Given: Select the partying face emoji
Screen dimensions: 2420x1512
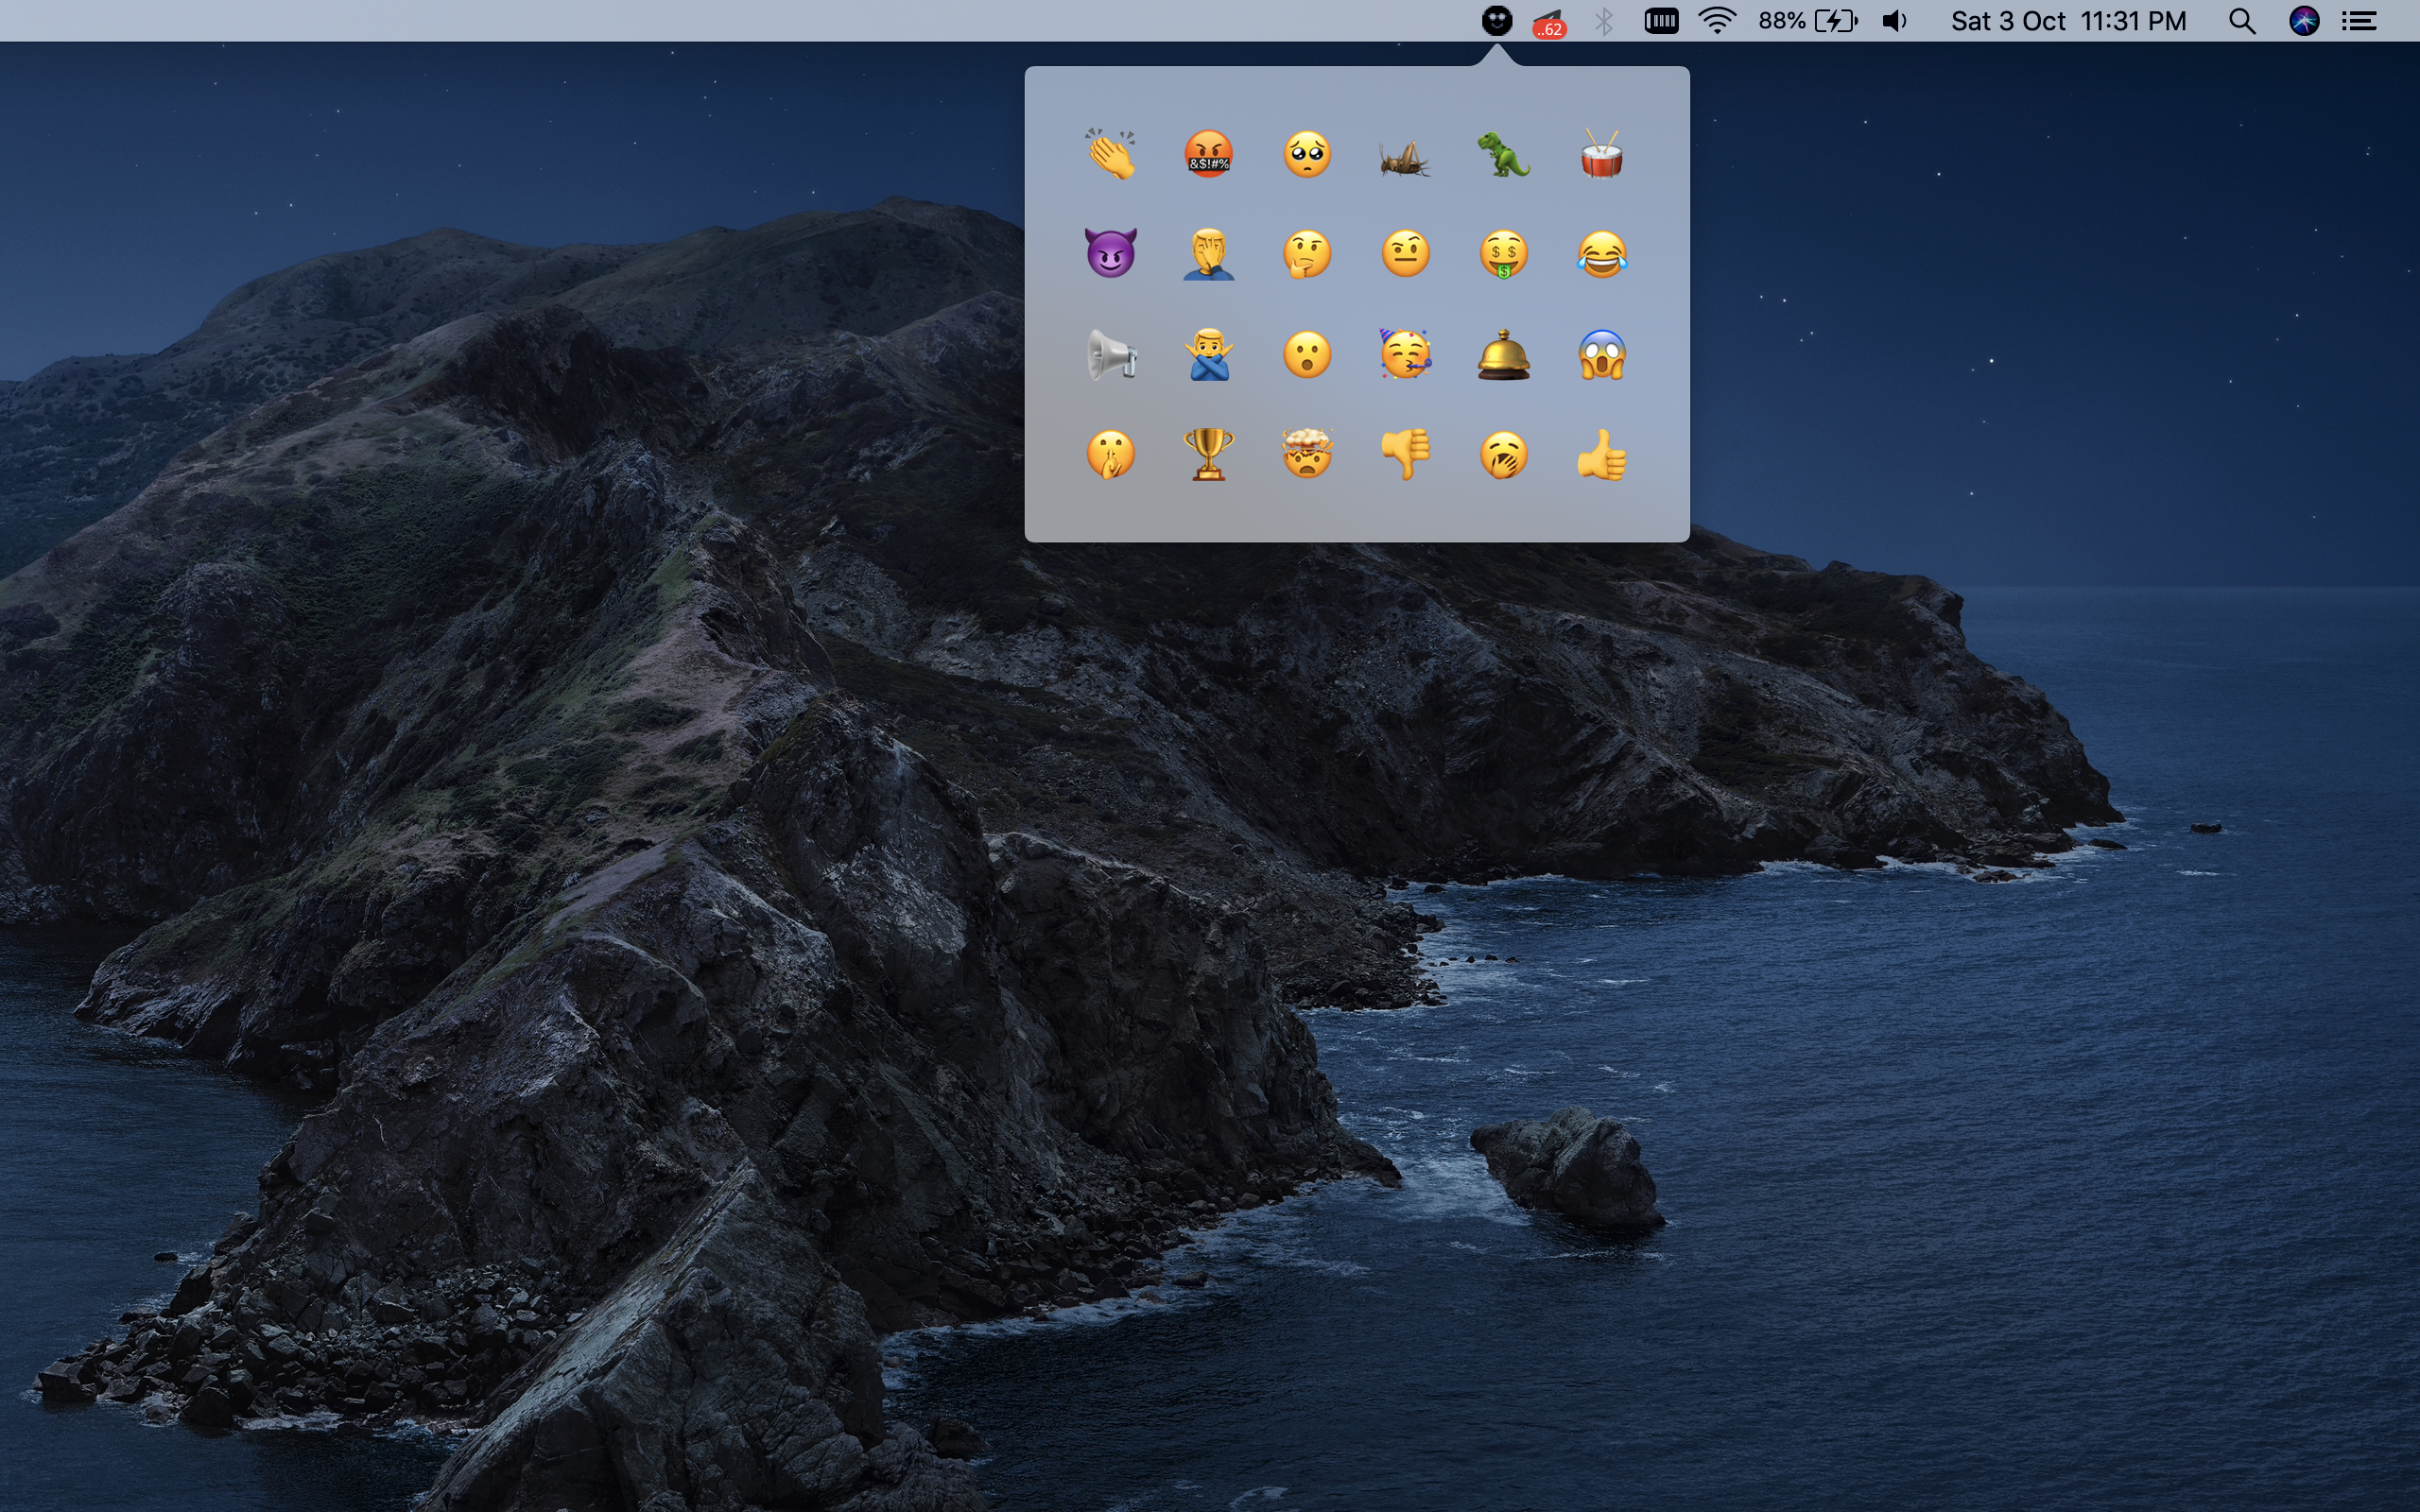Looking at the screenshot, I should coord(1404,355).
